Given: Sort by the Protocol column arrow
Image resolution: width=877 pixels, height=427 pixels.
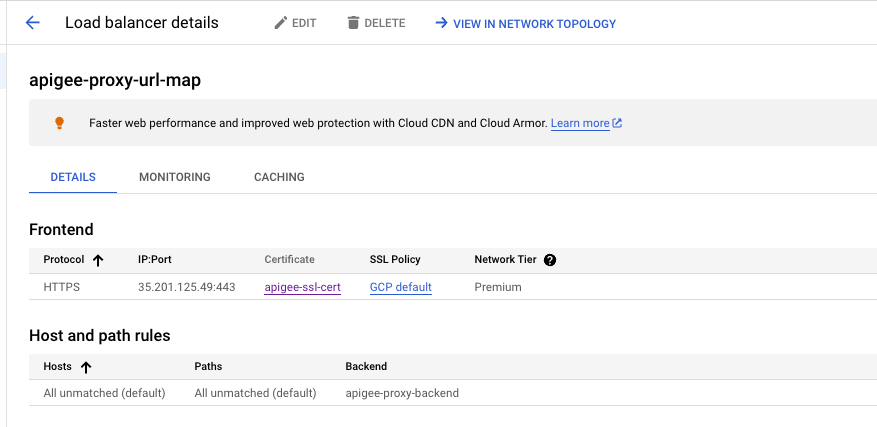Looking at the screenshot, I should (x=98, y=260).
